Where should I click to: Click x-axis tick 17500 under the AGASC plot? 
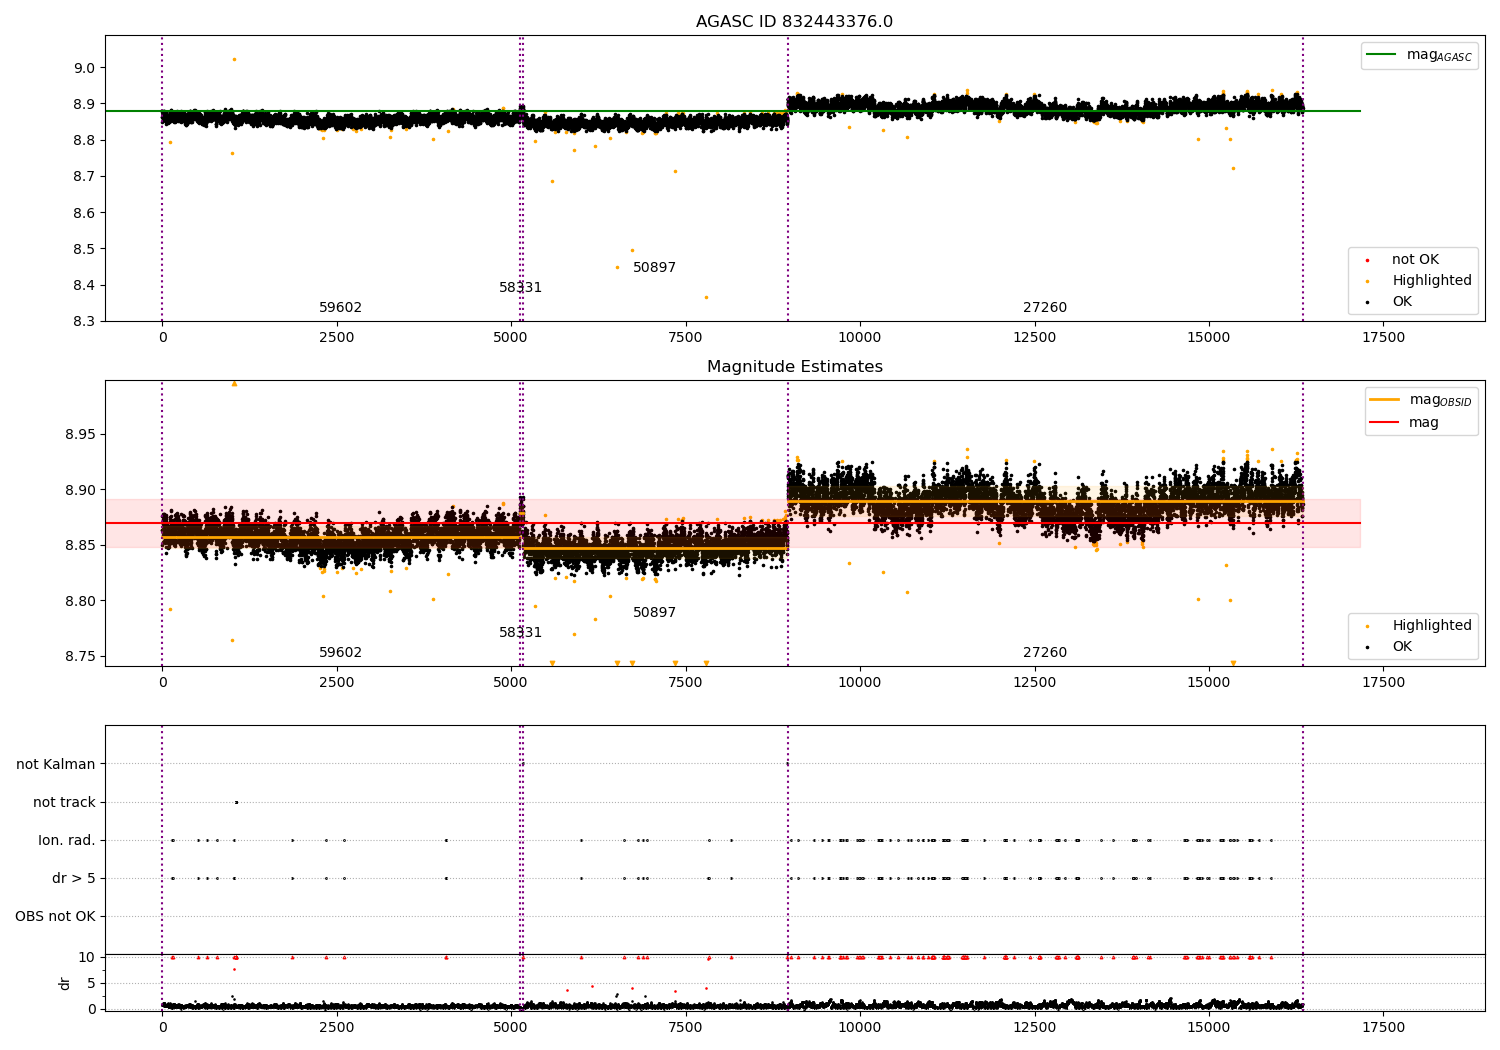pyautogui.click(x=1384, y=338)
